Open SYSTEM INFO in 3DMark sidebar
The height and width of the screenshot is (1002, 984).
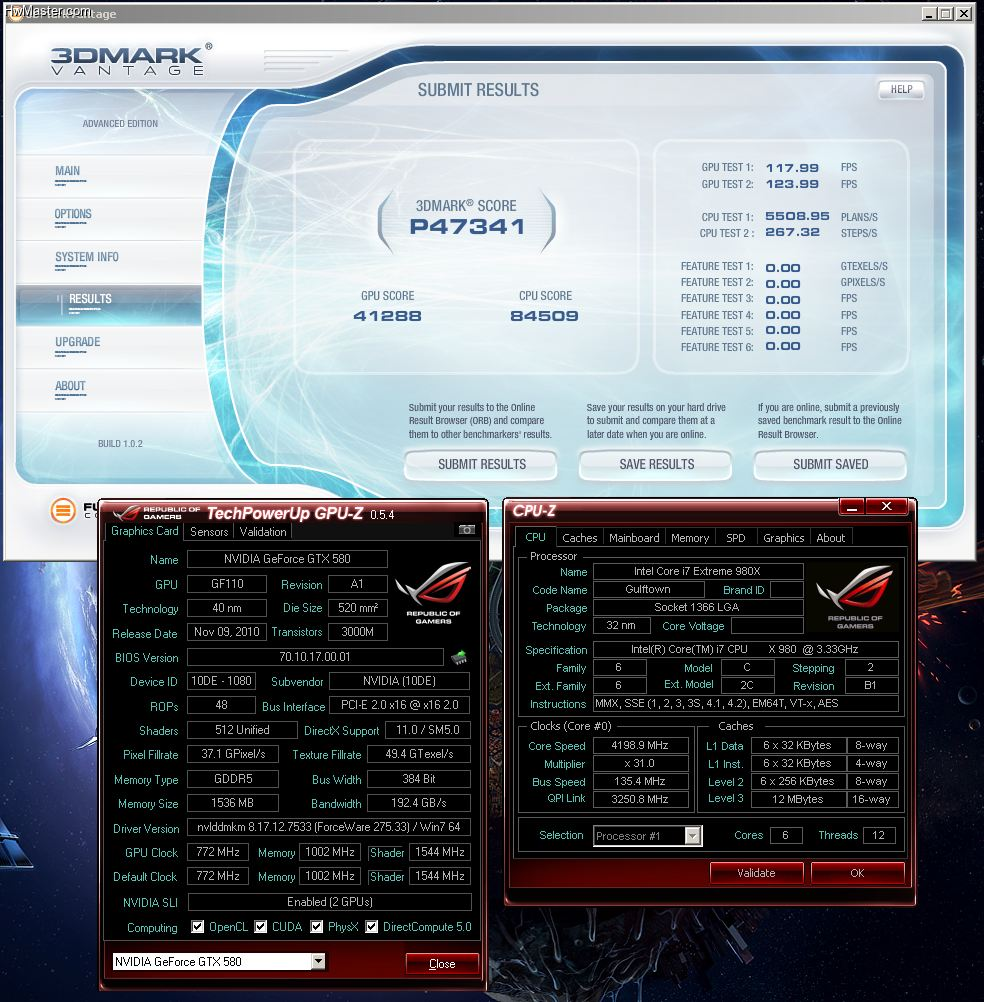[87, 257]
